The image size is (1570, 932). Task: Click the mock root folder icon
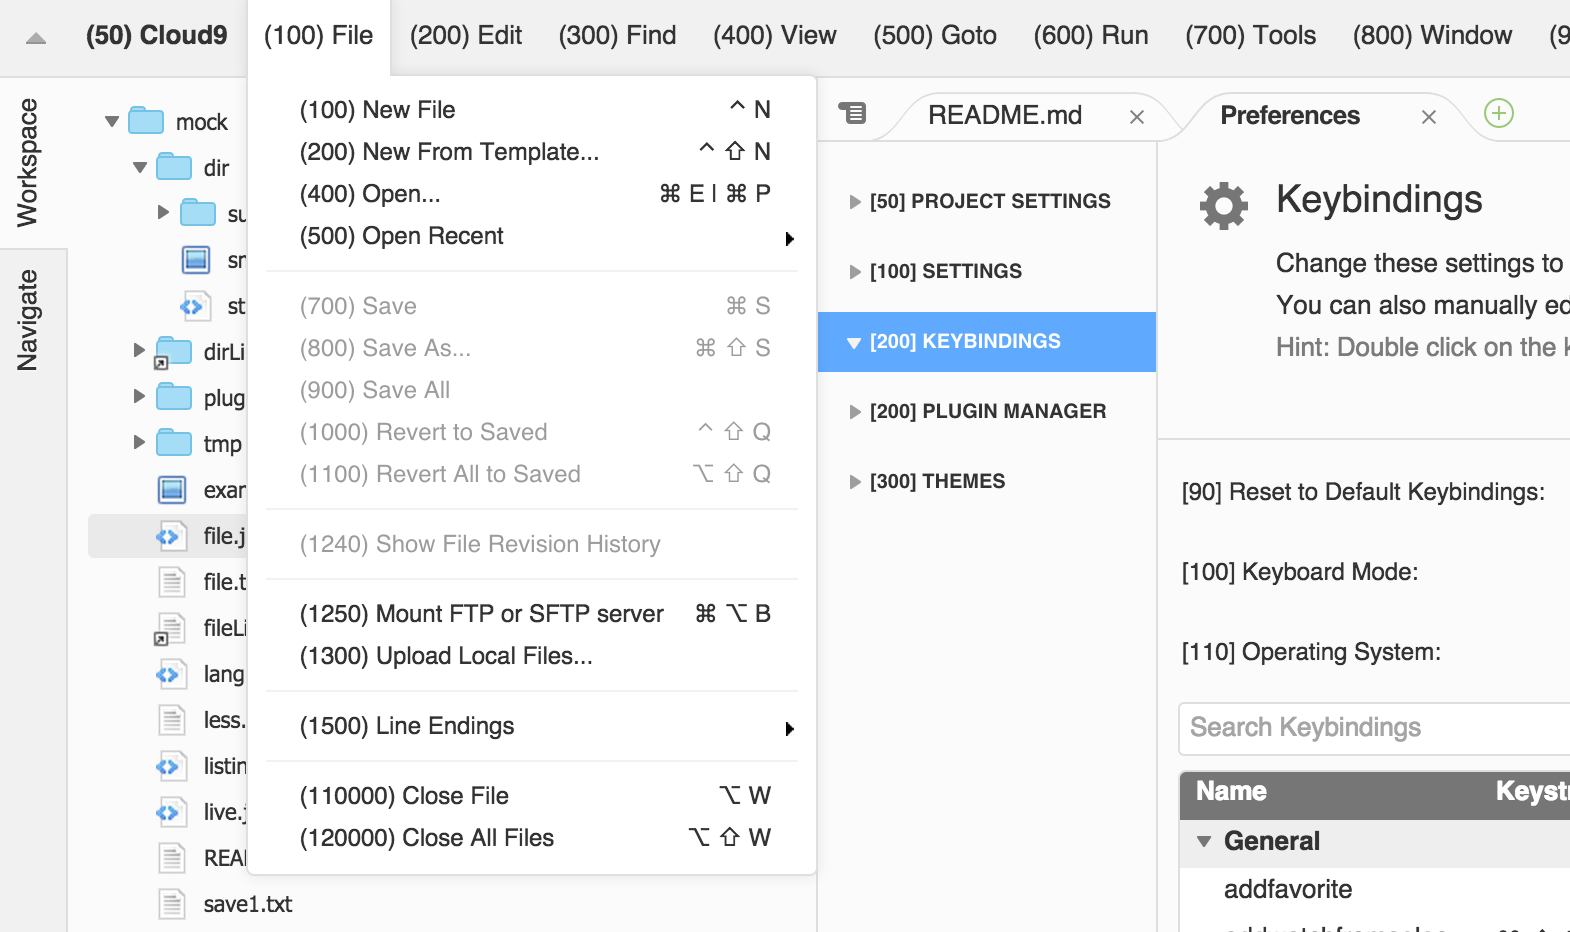point(146,122)
